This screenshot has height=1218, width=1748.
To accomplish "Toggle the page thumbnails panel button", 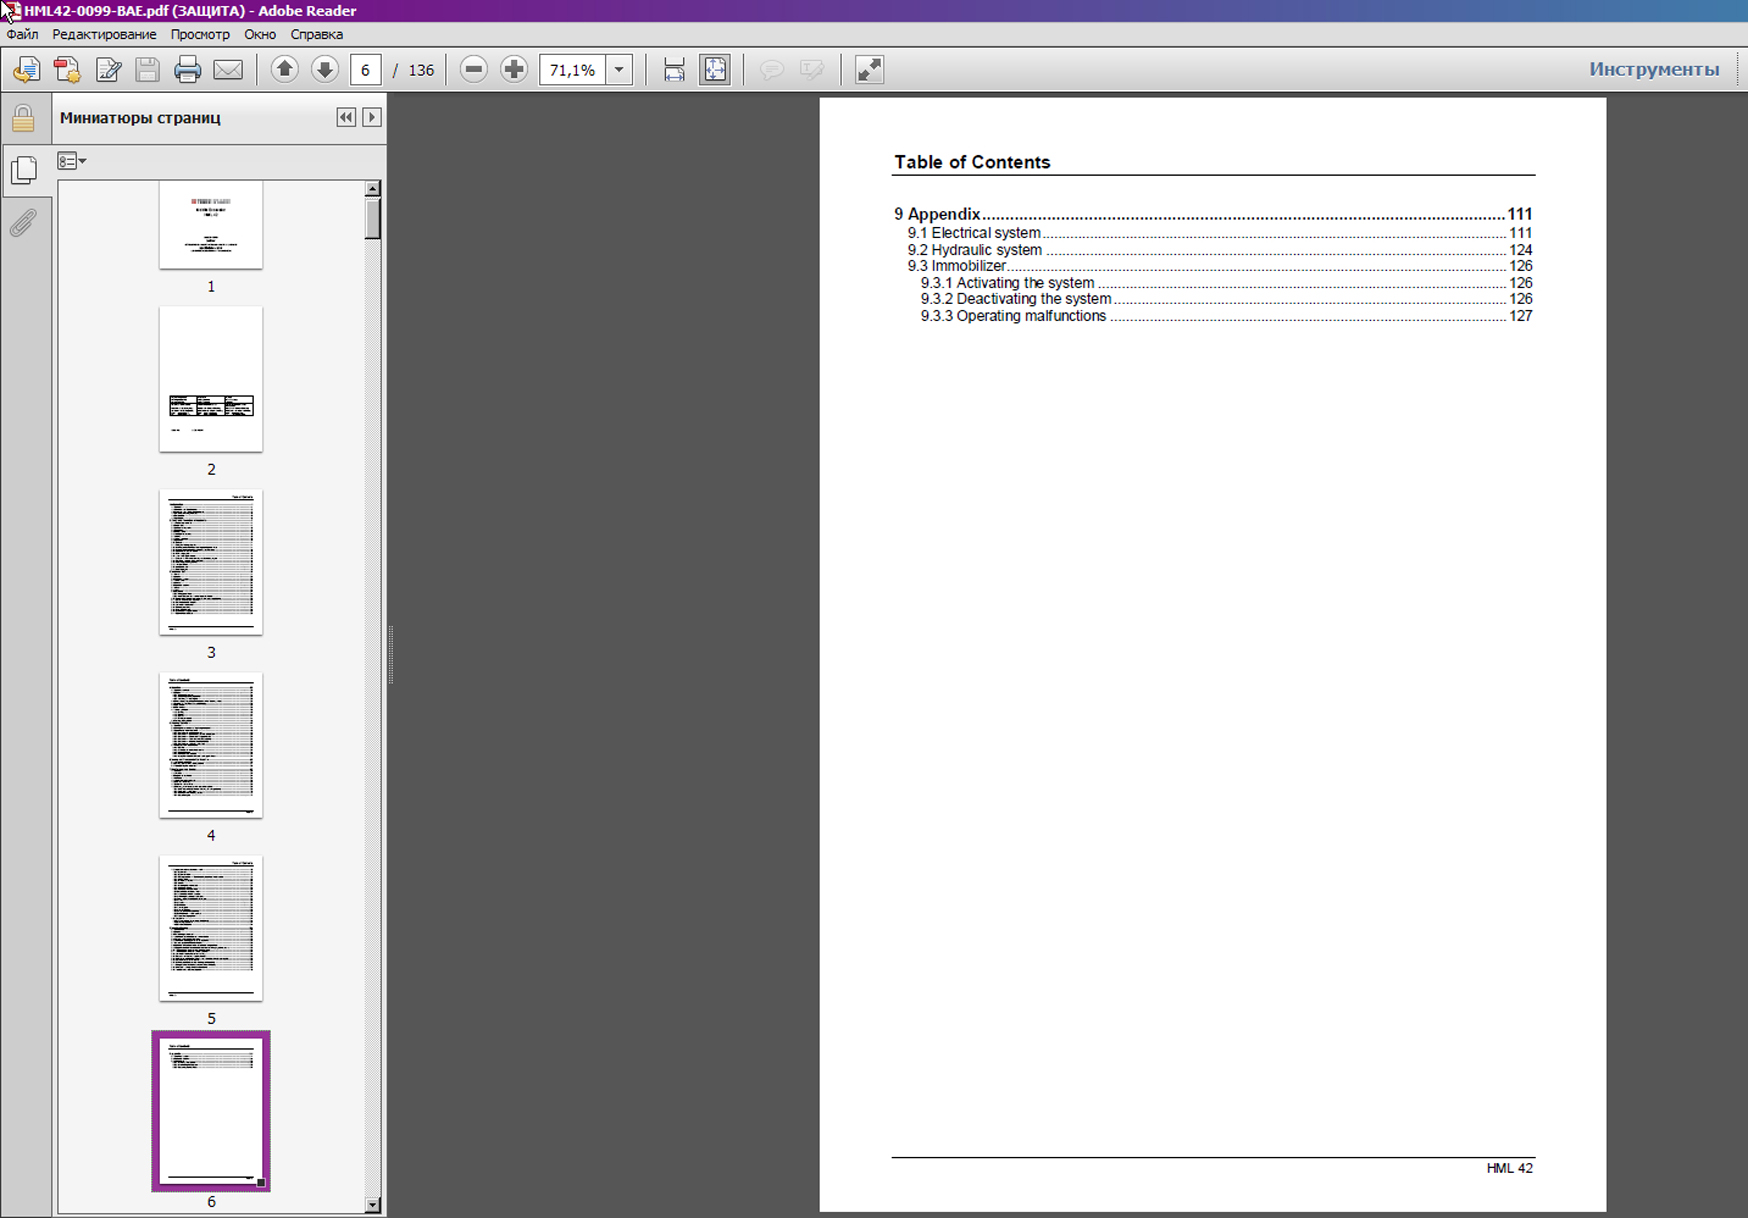I will click(x=23, y=170).
